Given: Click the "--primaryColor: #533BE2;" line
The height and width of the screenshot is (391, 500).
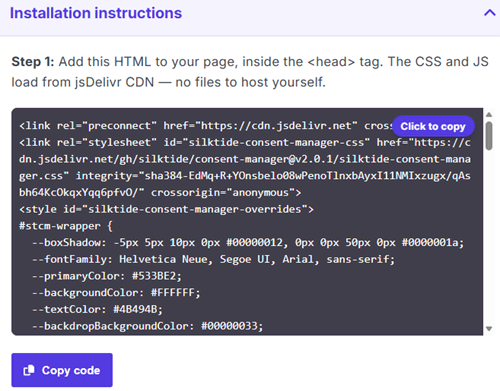Looking at the screenshot, I should pyautogui.click(x=107, y=276).
